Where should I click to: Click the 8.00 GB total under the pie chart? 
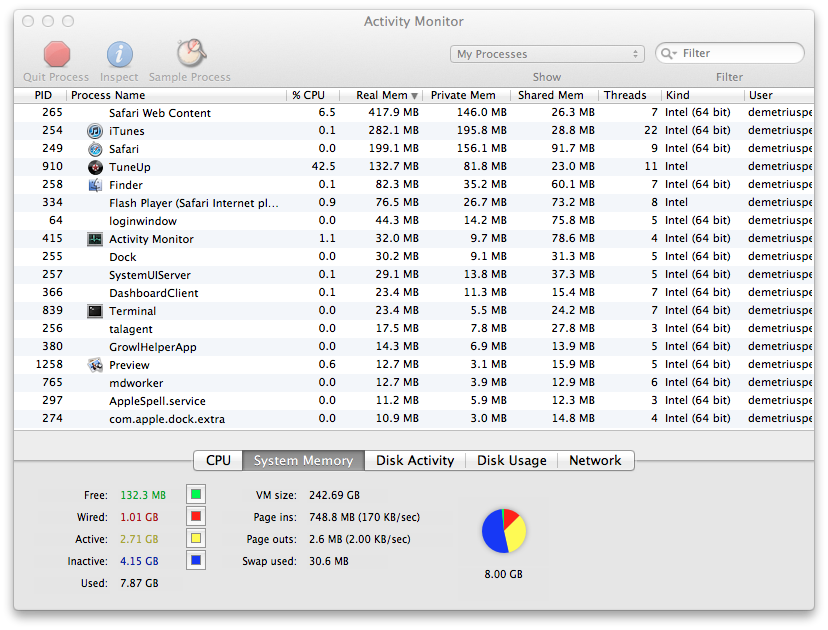pos(504,574)
